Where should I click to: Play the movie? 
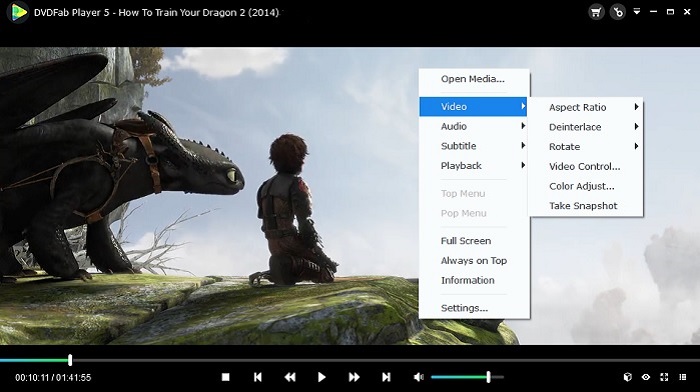coord(321,377)
